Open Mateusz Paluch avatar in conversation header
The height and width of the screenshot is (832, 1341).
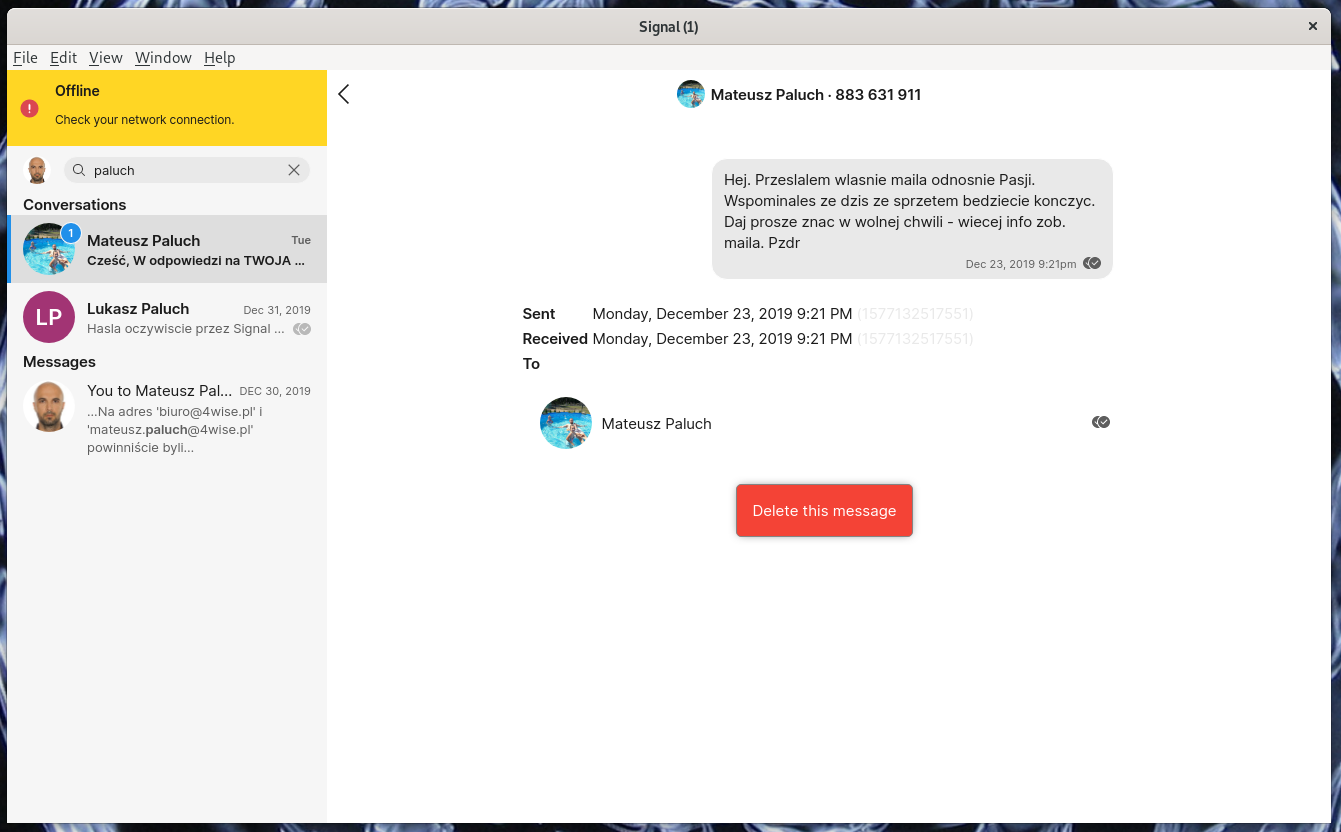coord(691,94)
